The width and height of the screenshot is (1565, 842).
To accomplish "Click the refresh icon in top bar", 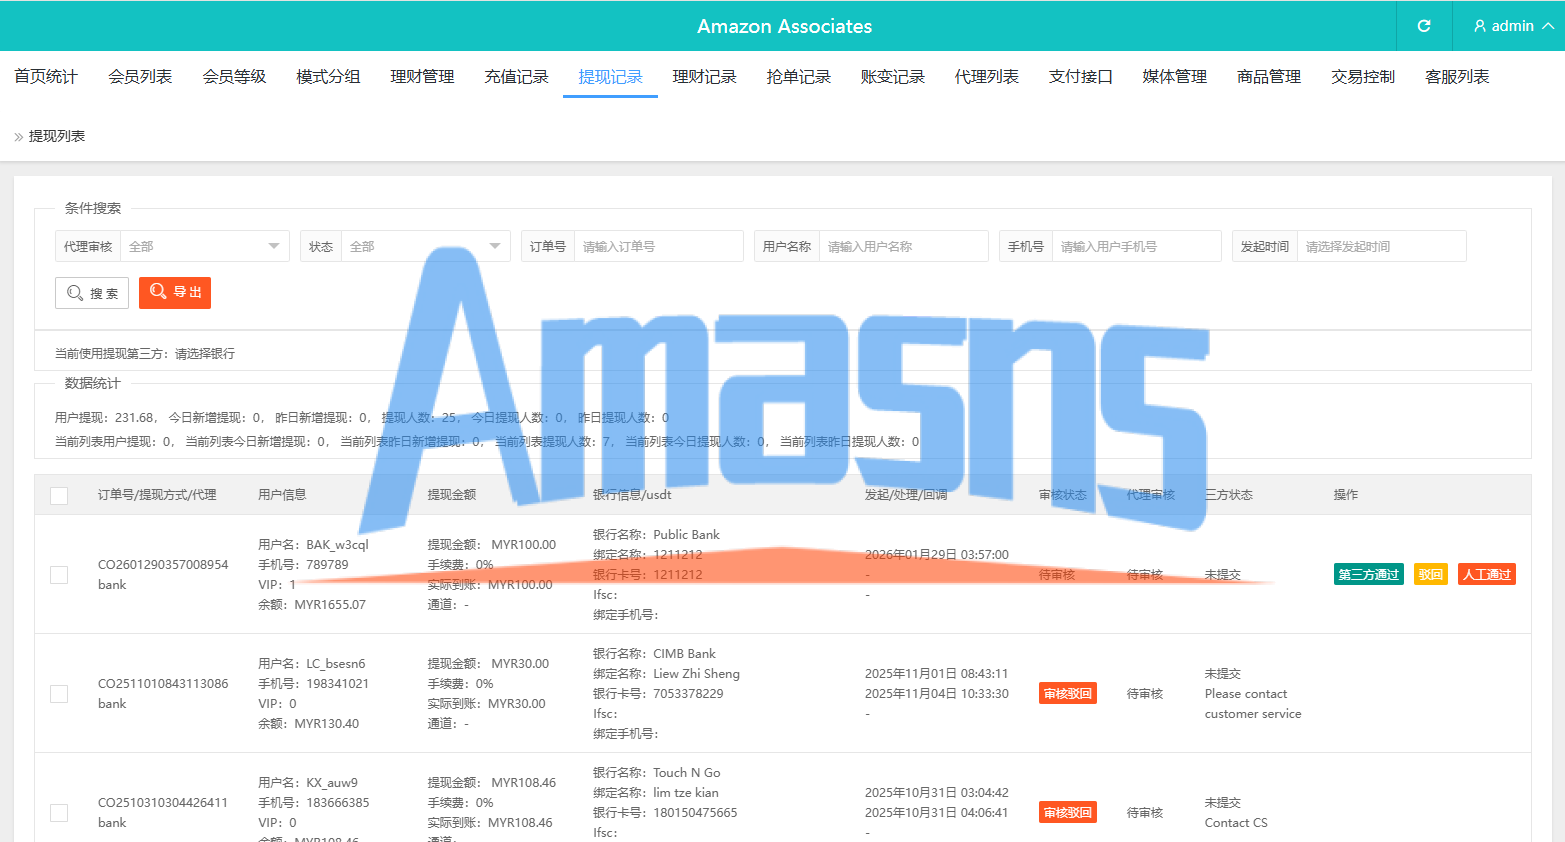I will click(1424, 26).
